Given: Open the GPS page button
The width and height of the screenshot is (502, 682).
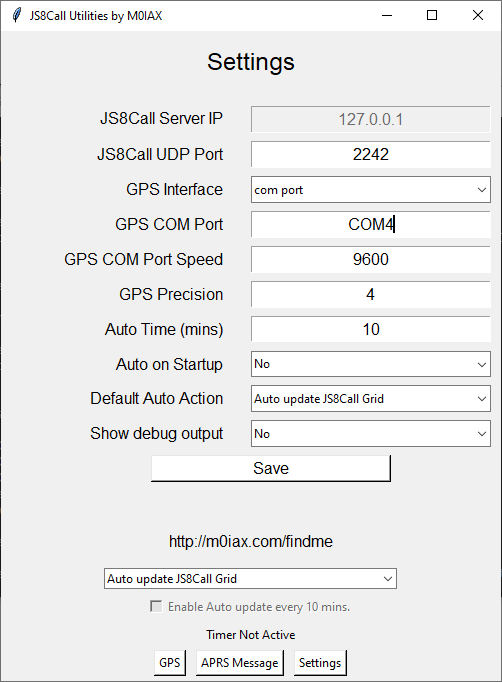Looking at the screenshot, I should click(170, 663).
